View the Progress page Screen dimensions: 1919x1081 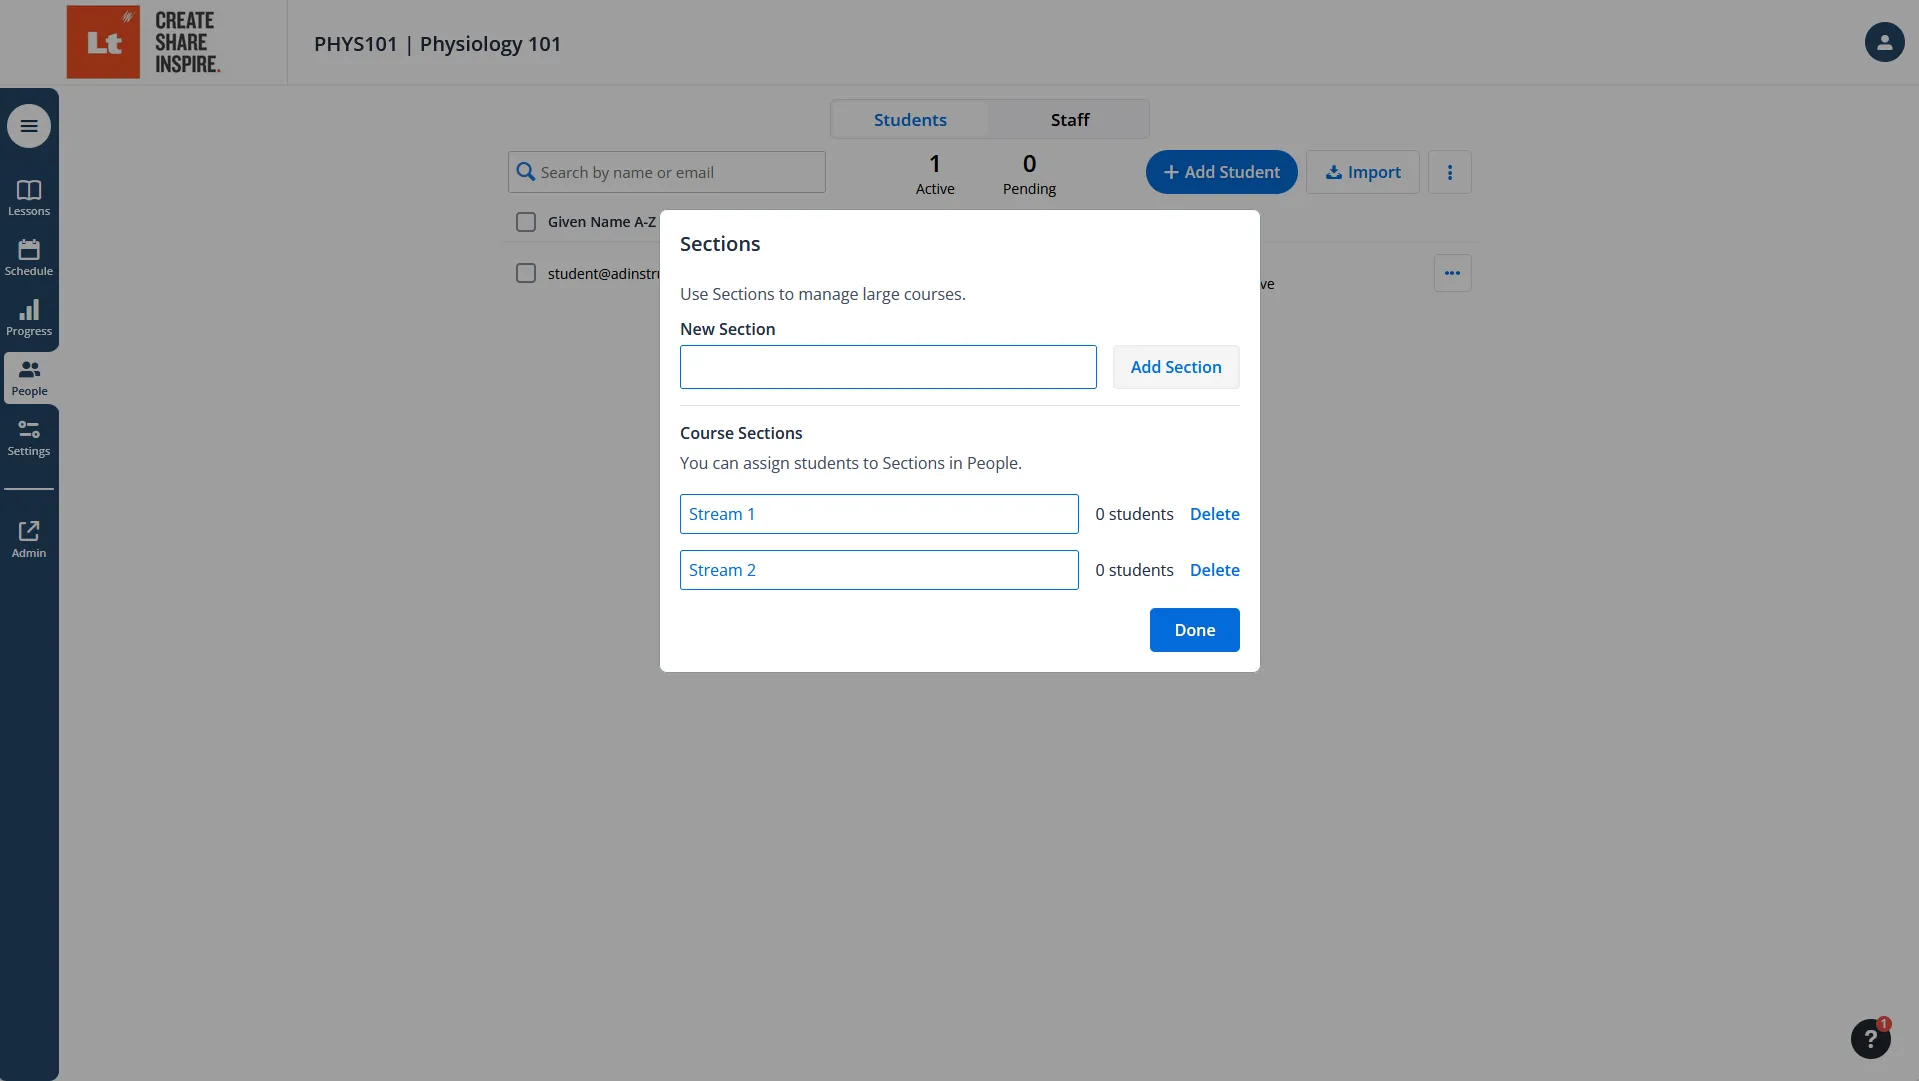pyautogui.click(x=29, y=318)
